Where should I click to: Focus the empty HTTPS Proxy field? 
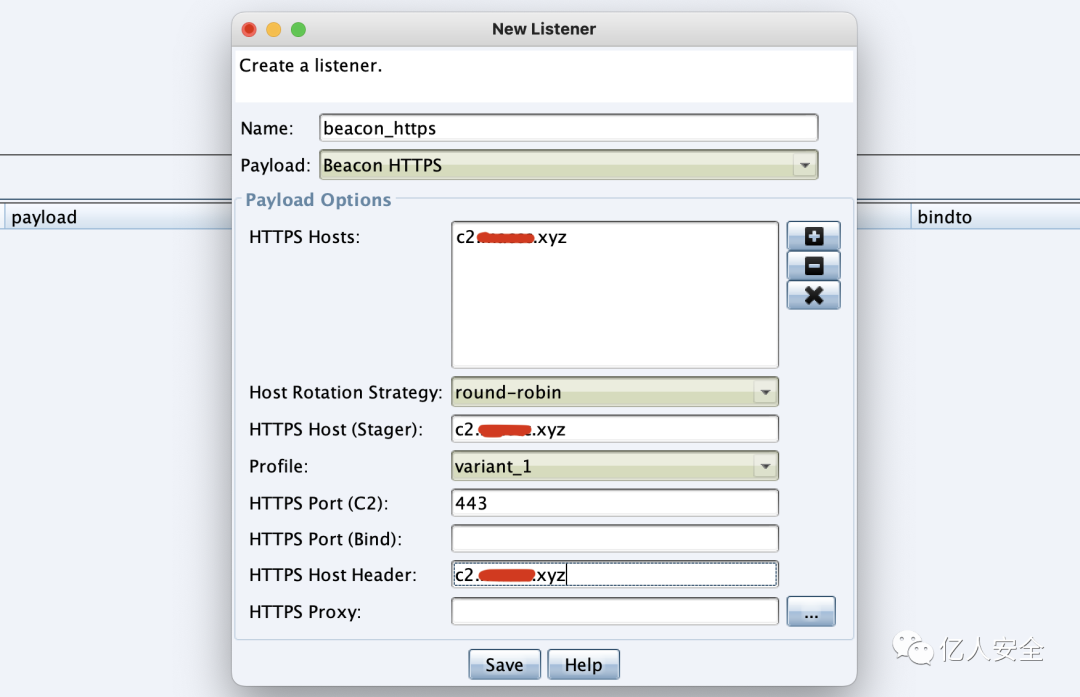coord(614,612)
